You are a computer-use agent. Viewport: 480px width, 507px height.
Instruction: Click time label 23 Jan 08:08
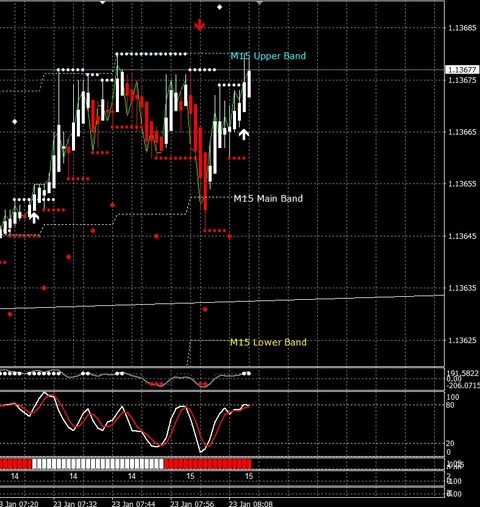coord(251,503)
